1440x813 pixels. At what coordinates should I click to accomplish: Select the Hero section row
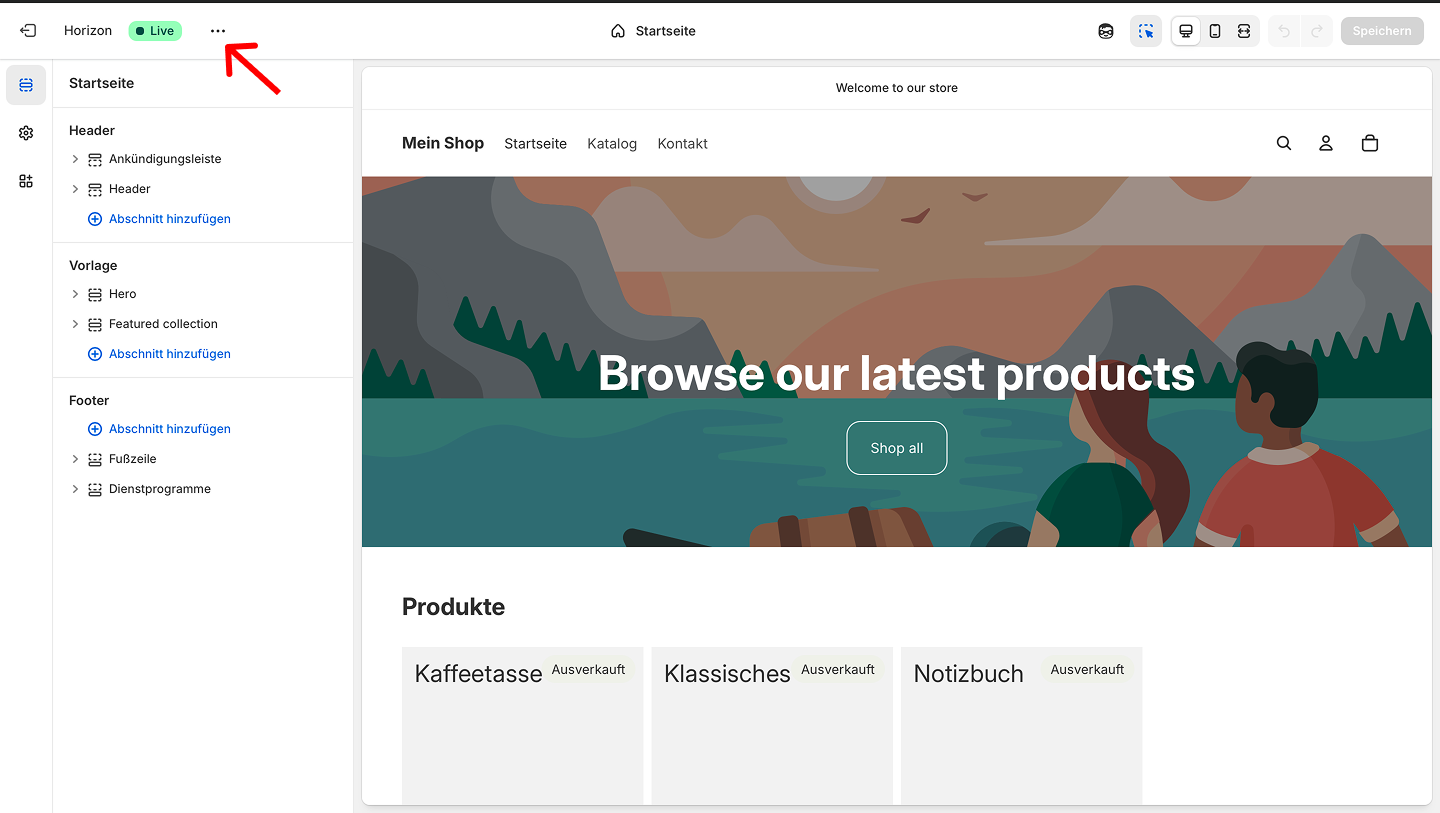click(x=204, y=294)
